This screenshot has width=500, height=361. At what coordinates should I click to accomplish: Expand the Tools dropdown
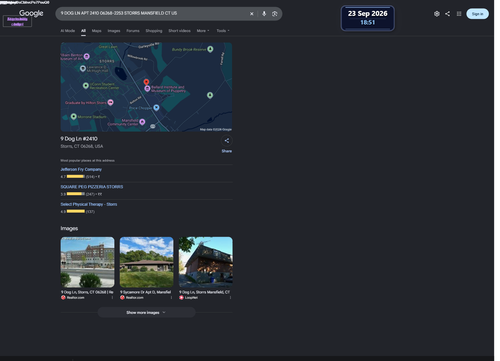[x=223, y=31]
